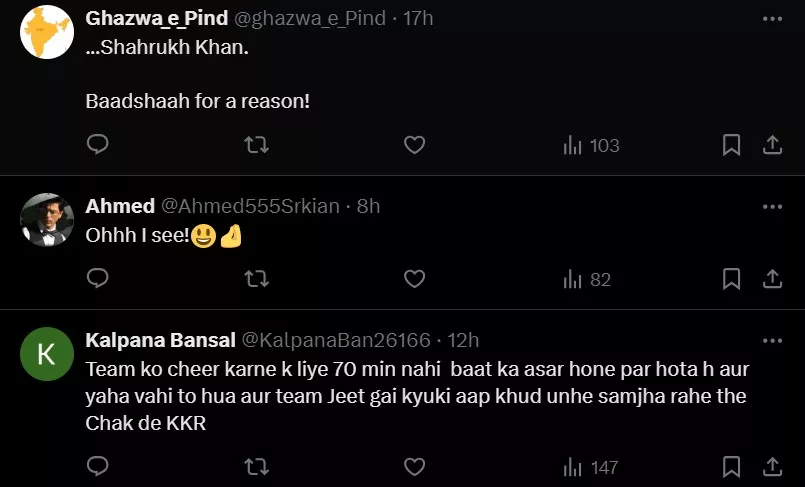Share Ahmed's tweet
805x487 pixels.
pyautogui.click(x=772, y=279)
